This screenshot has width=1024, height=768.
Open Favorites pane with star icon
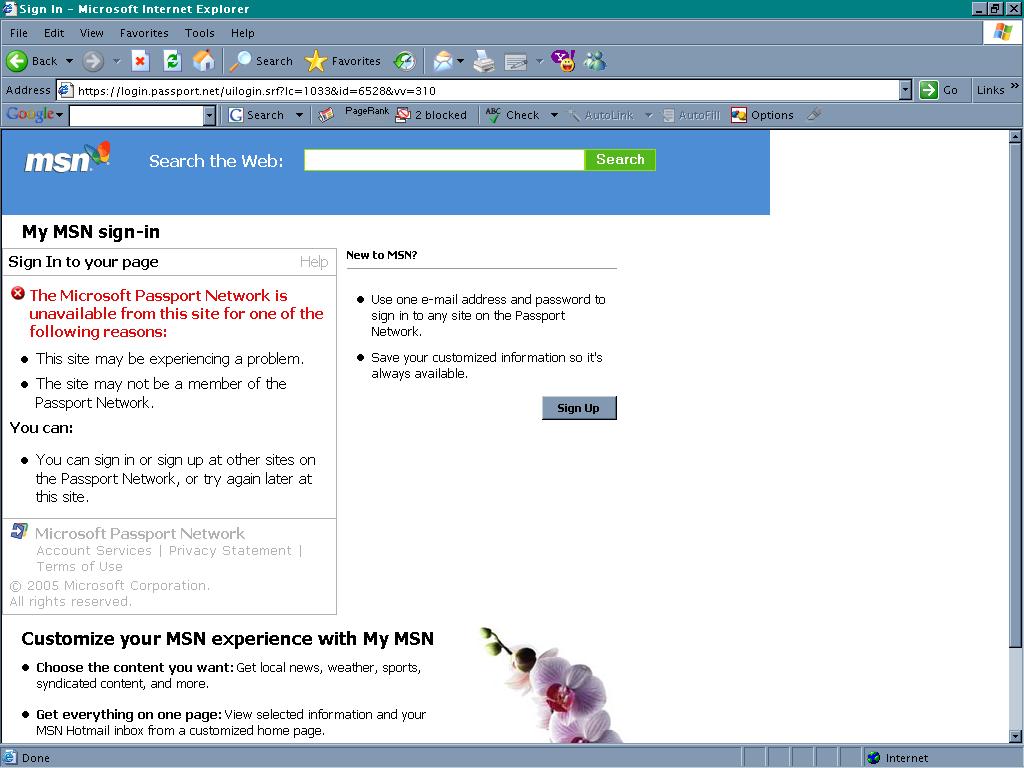point(315,61)
